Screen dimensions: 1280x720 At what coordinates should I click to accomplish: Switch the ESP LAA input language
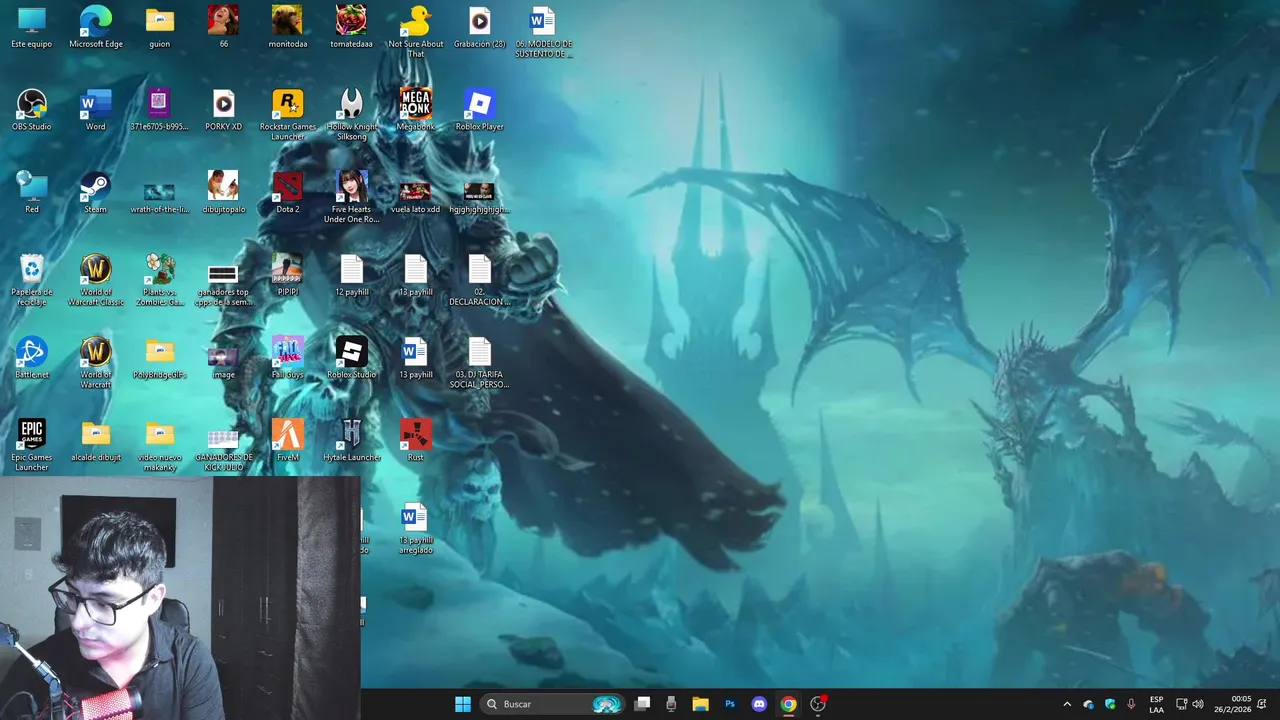coord(1156,704)
